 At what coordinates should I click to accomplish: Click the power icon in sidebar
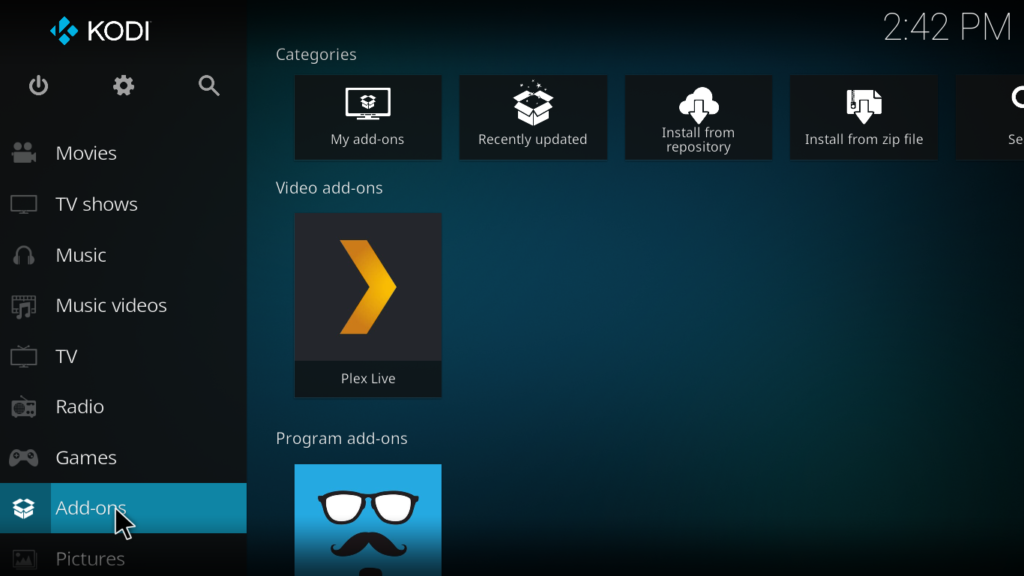point(38,86)
